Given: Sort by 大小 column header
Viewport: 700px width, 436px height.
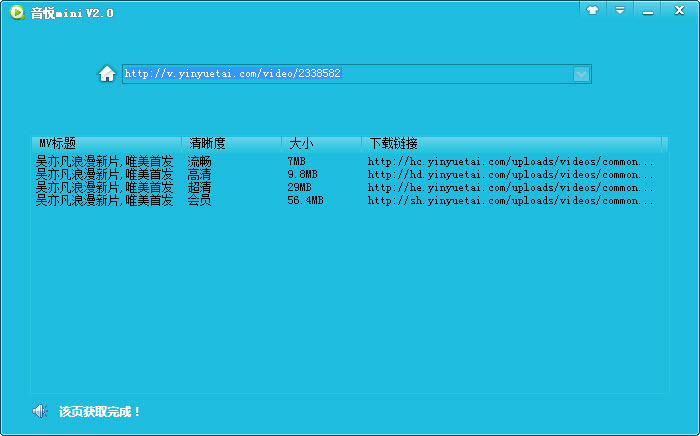Looking at the screenshot, I should coord(321,144).
